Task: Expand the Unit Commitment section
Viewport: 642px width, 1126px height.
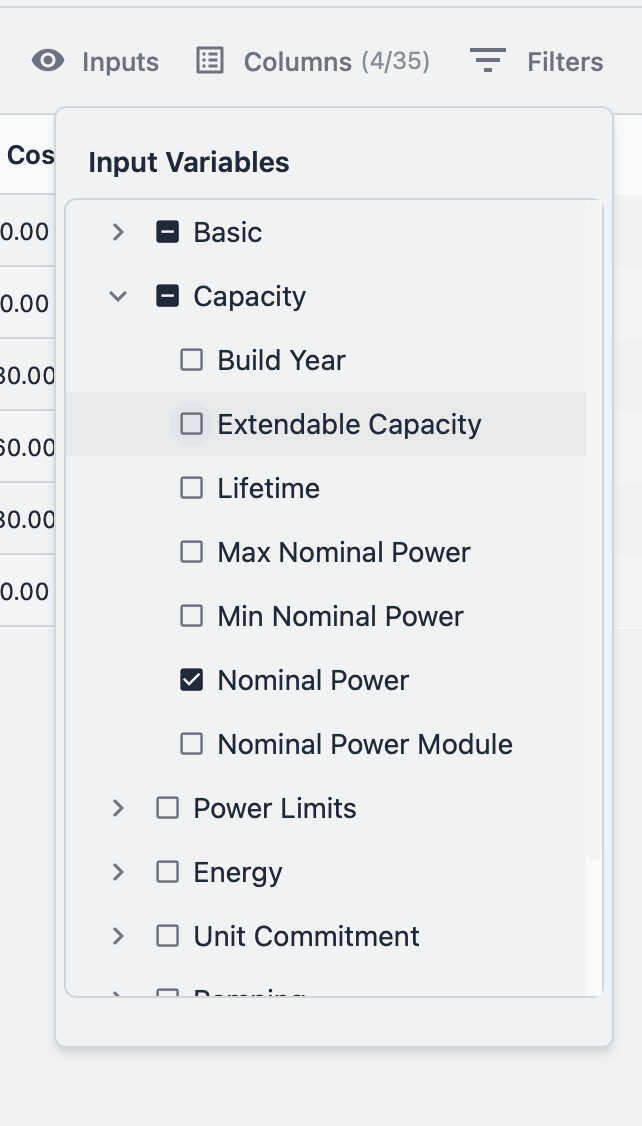Action: 117,935
